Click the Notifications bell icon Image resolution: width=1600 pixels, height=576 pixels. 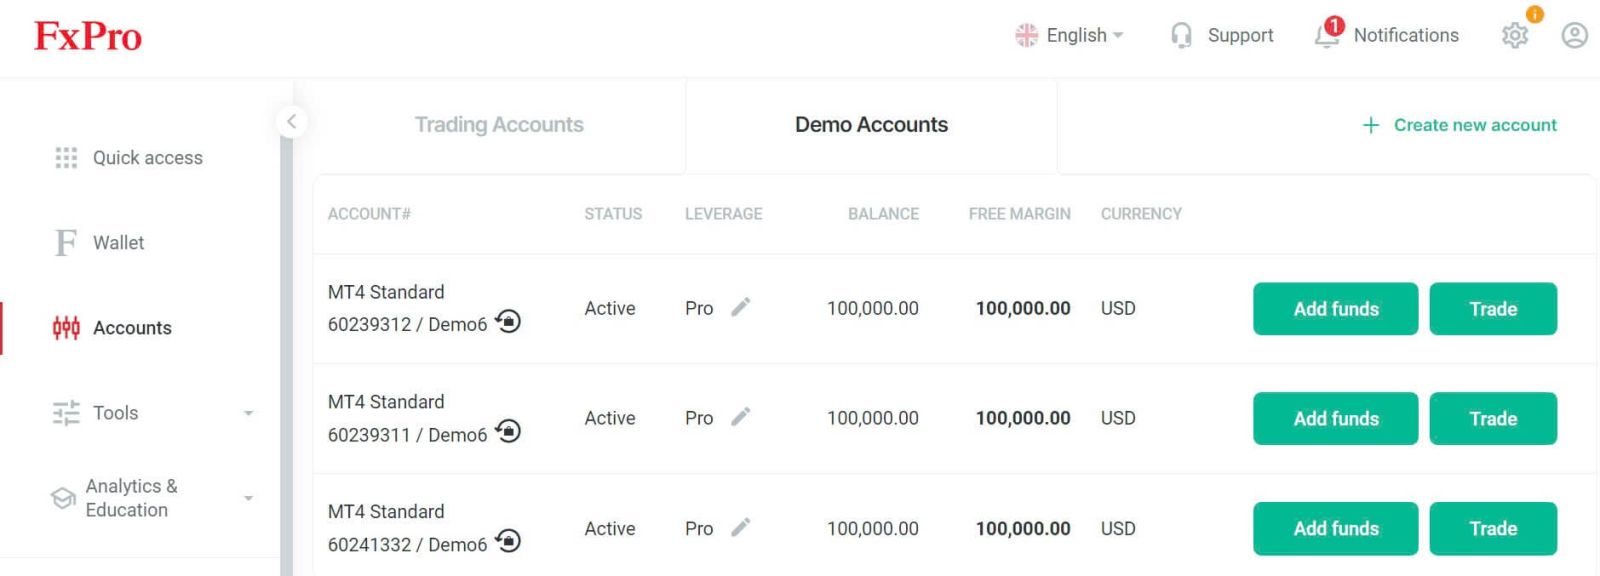1327,35
